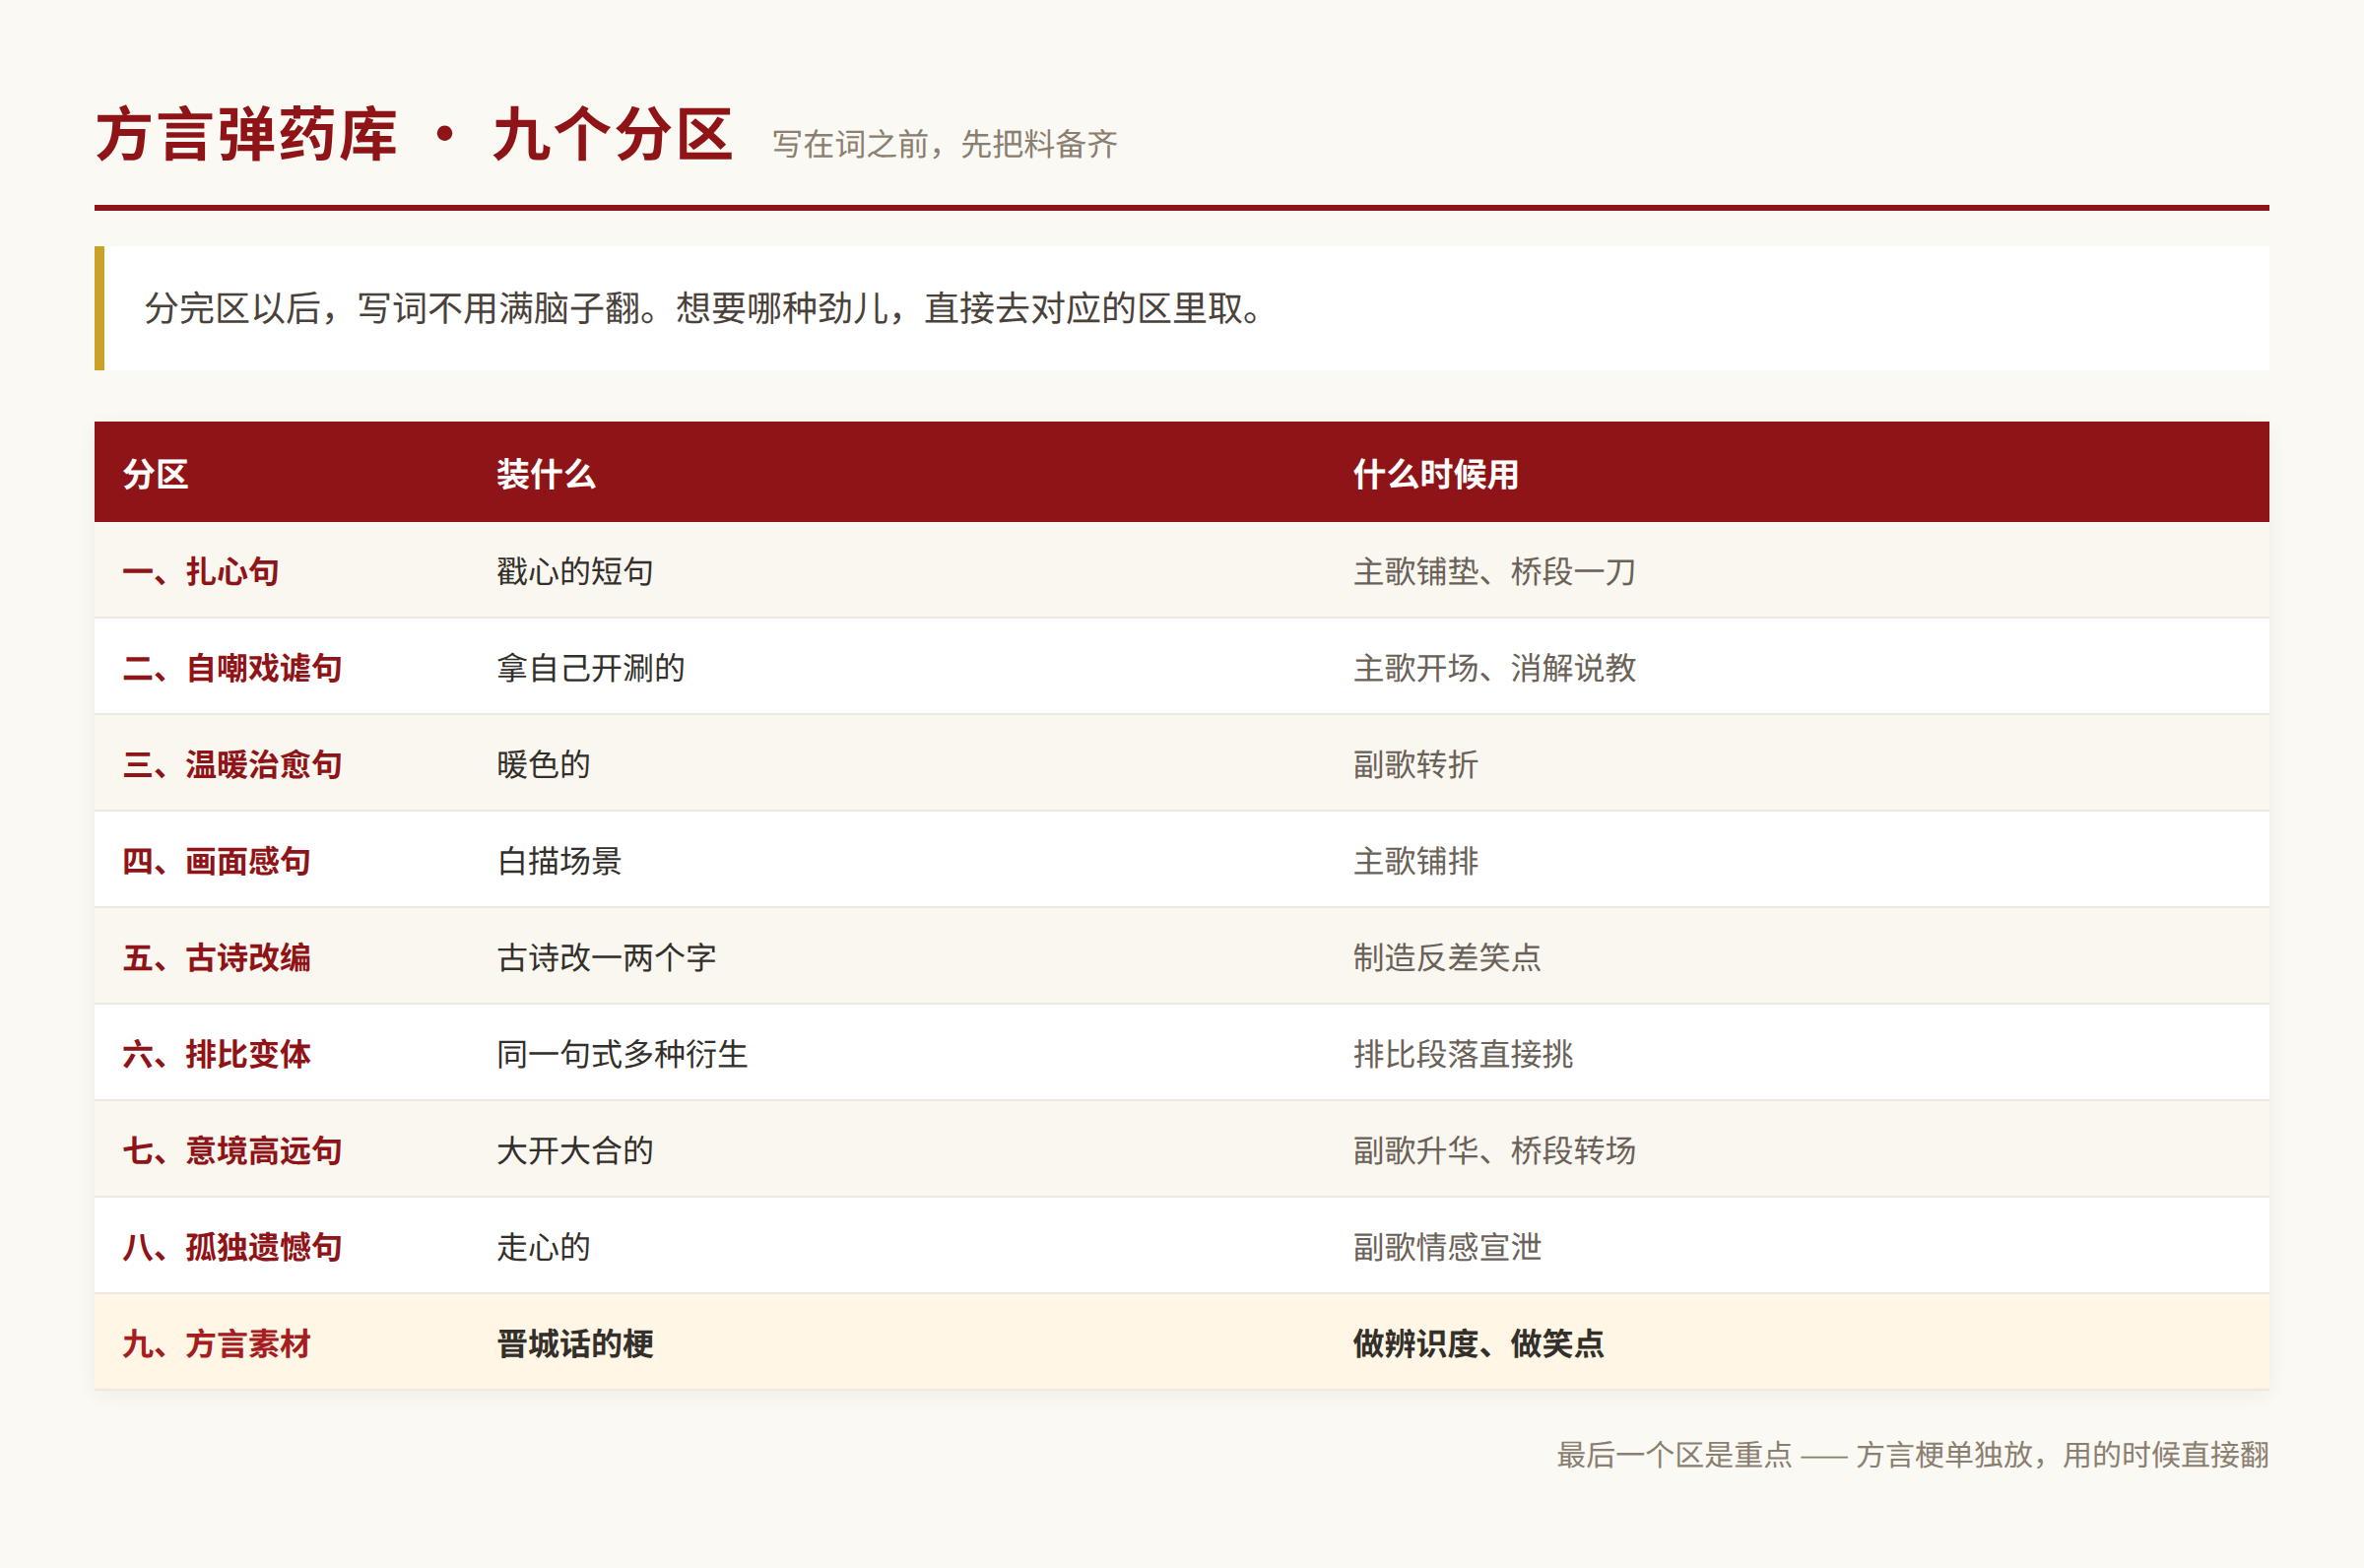Select the row label 三、温暖治愈句
The image size is (2364, 1568).
232,764
